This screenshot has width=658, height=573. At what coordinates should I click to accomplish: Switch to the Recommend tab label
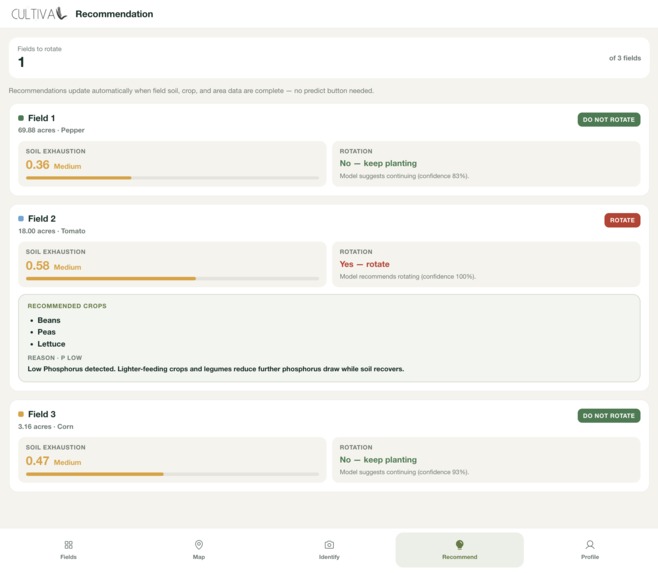[x=460, y=557]
